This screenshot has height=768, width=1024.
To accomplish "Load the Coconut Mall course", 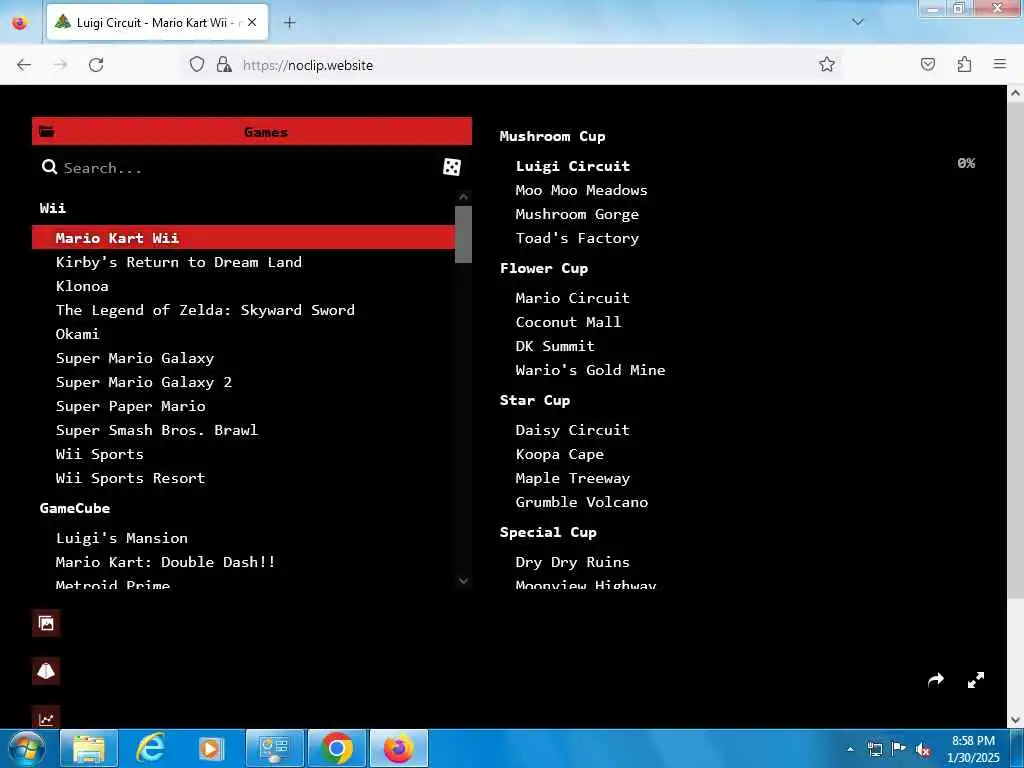I will [x=568, y=322].
